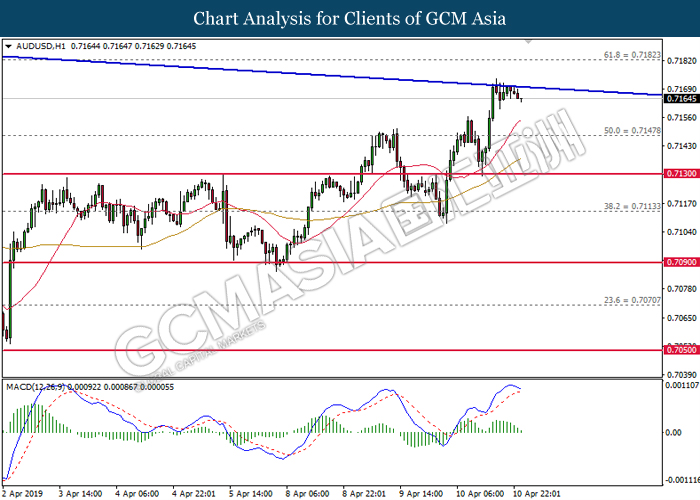Click the title Chart Analysis for Clients of GCM Asia

(x=350, y=19)
